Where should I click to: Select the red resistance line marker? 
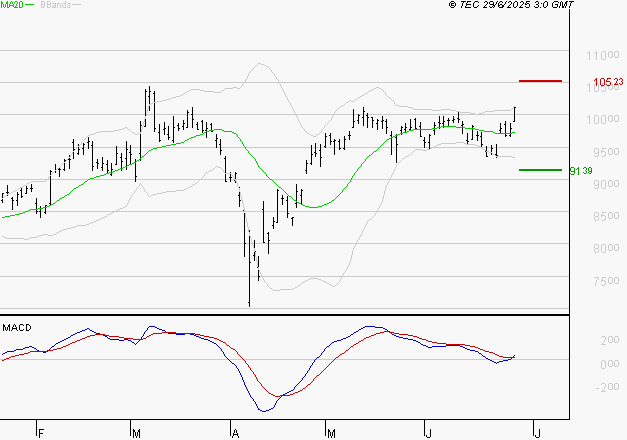(540, 81)
